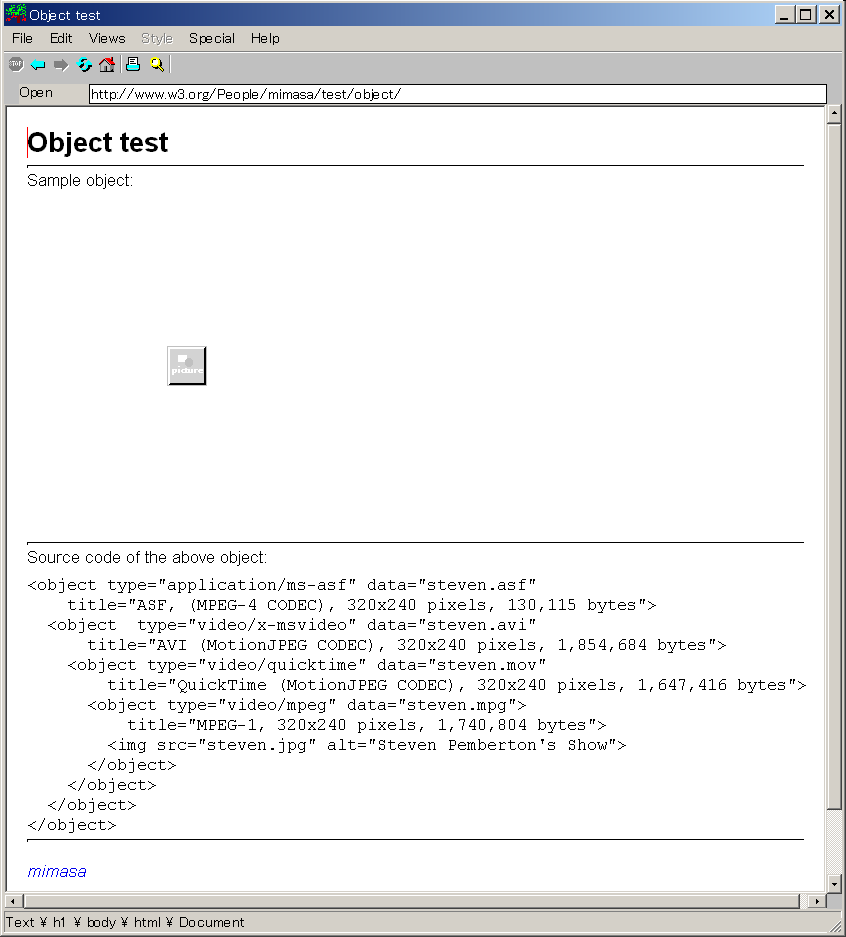This screenshot has height=937, width=846.
Task: Follow the mimasa link
Action: pos(57,871)
